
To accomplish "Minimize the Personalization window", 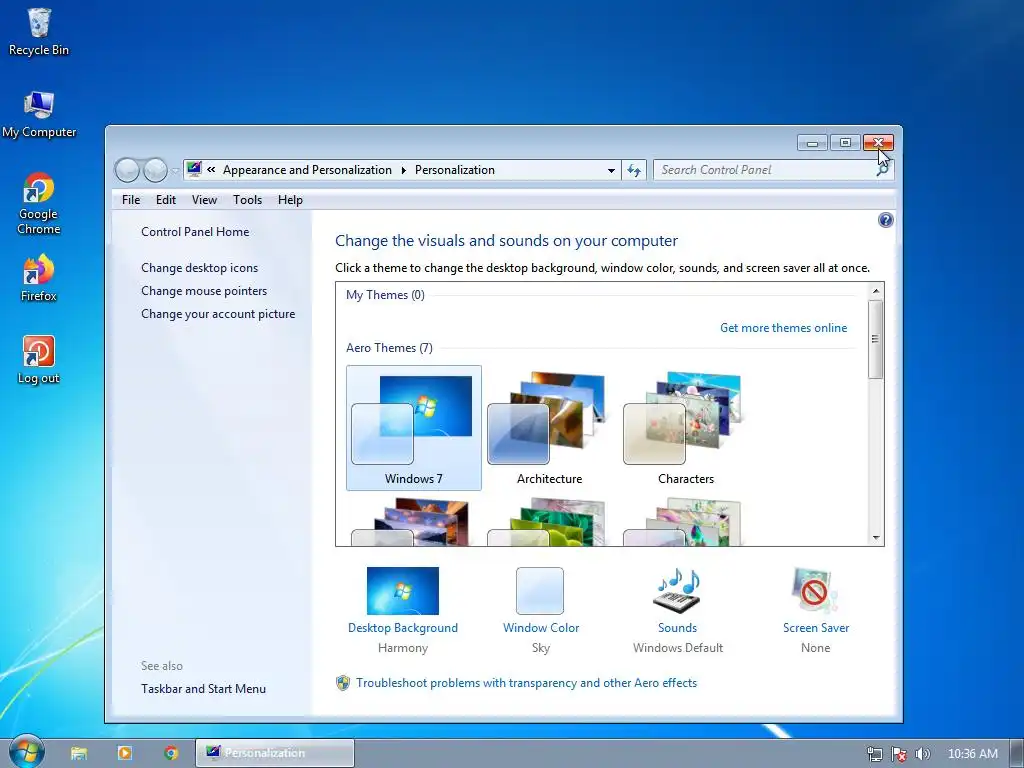I will (x=812, y=143).
